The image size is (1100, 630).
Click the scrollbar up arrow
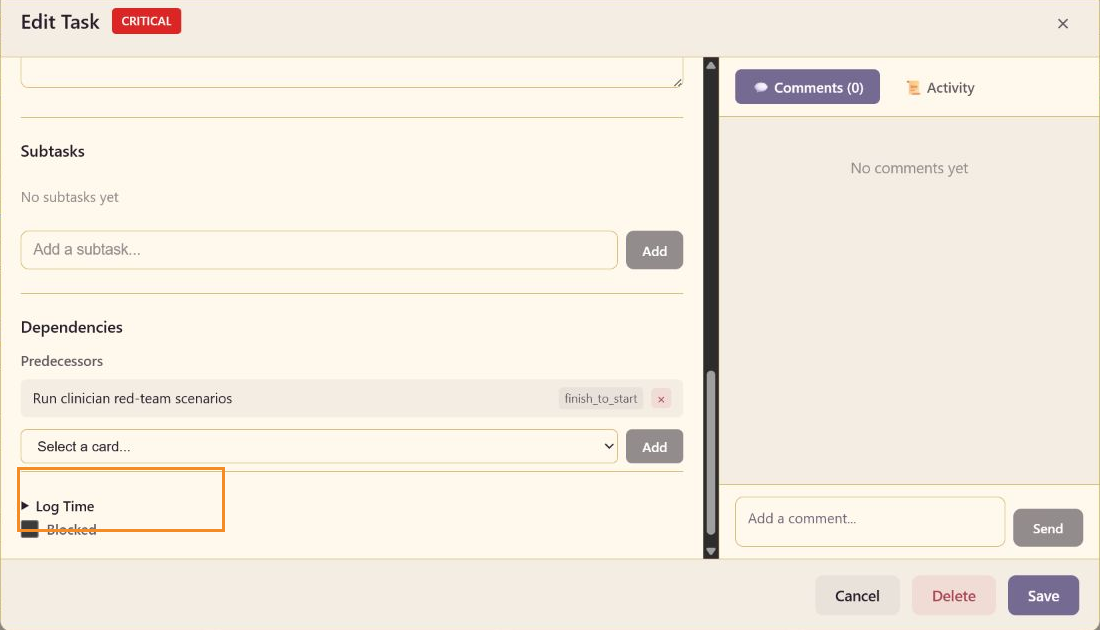(x=711, y=65)
